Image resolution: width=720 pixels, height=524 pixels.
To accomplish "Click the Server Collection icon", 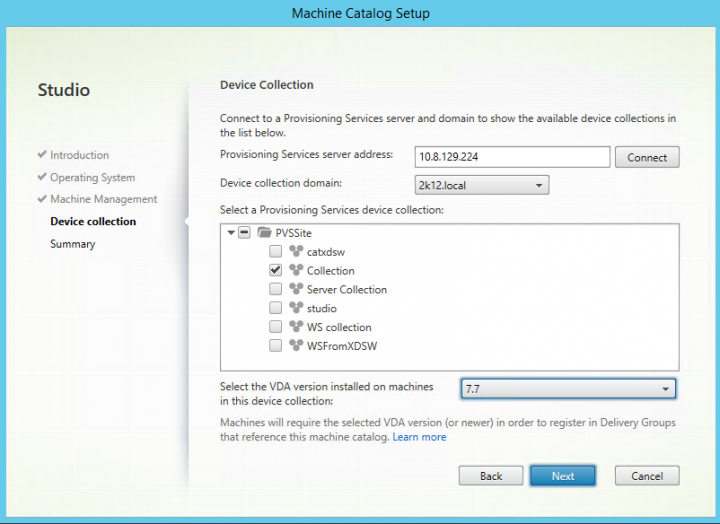I will 295,290.
